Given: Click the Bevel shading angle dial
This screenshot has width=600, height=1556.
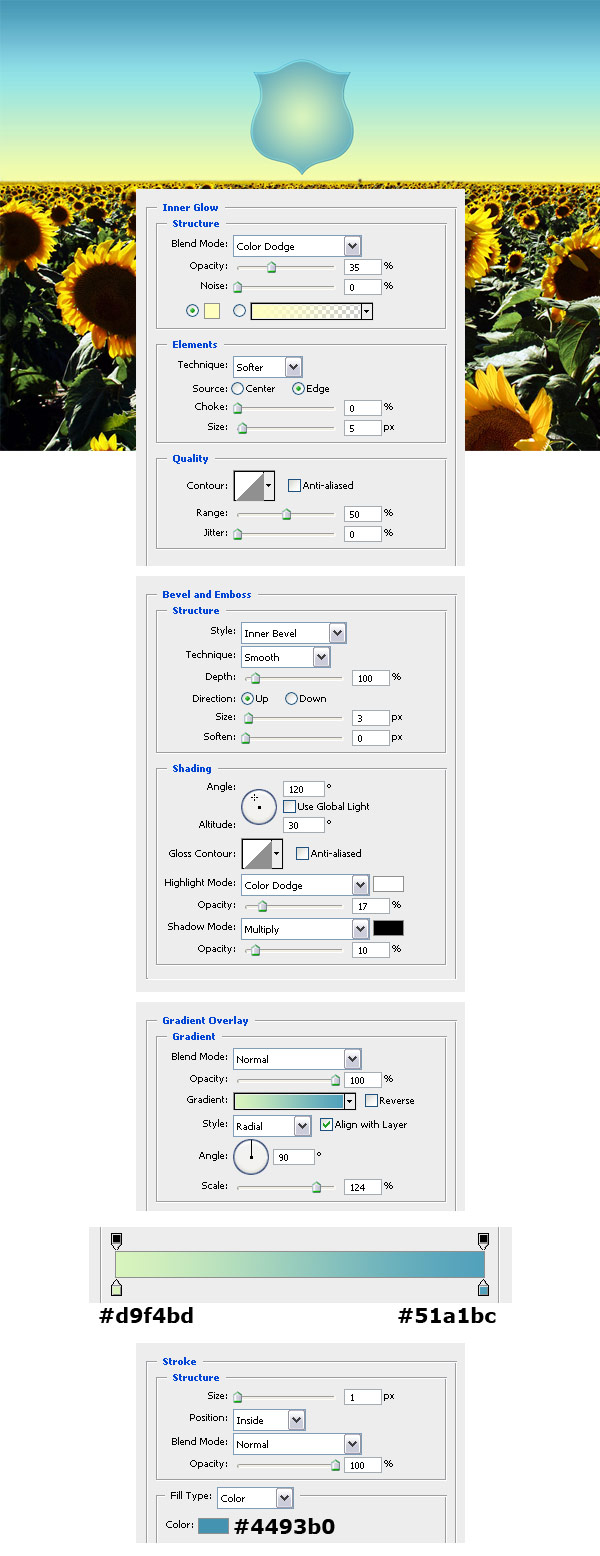Looking at the screenshot, I should click(x=259, y=806).
